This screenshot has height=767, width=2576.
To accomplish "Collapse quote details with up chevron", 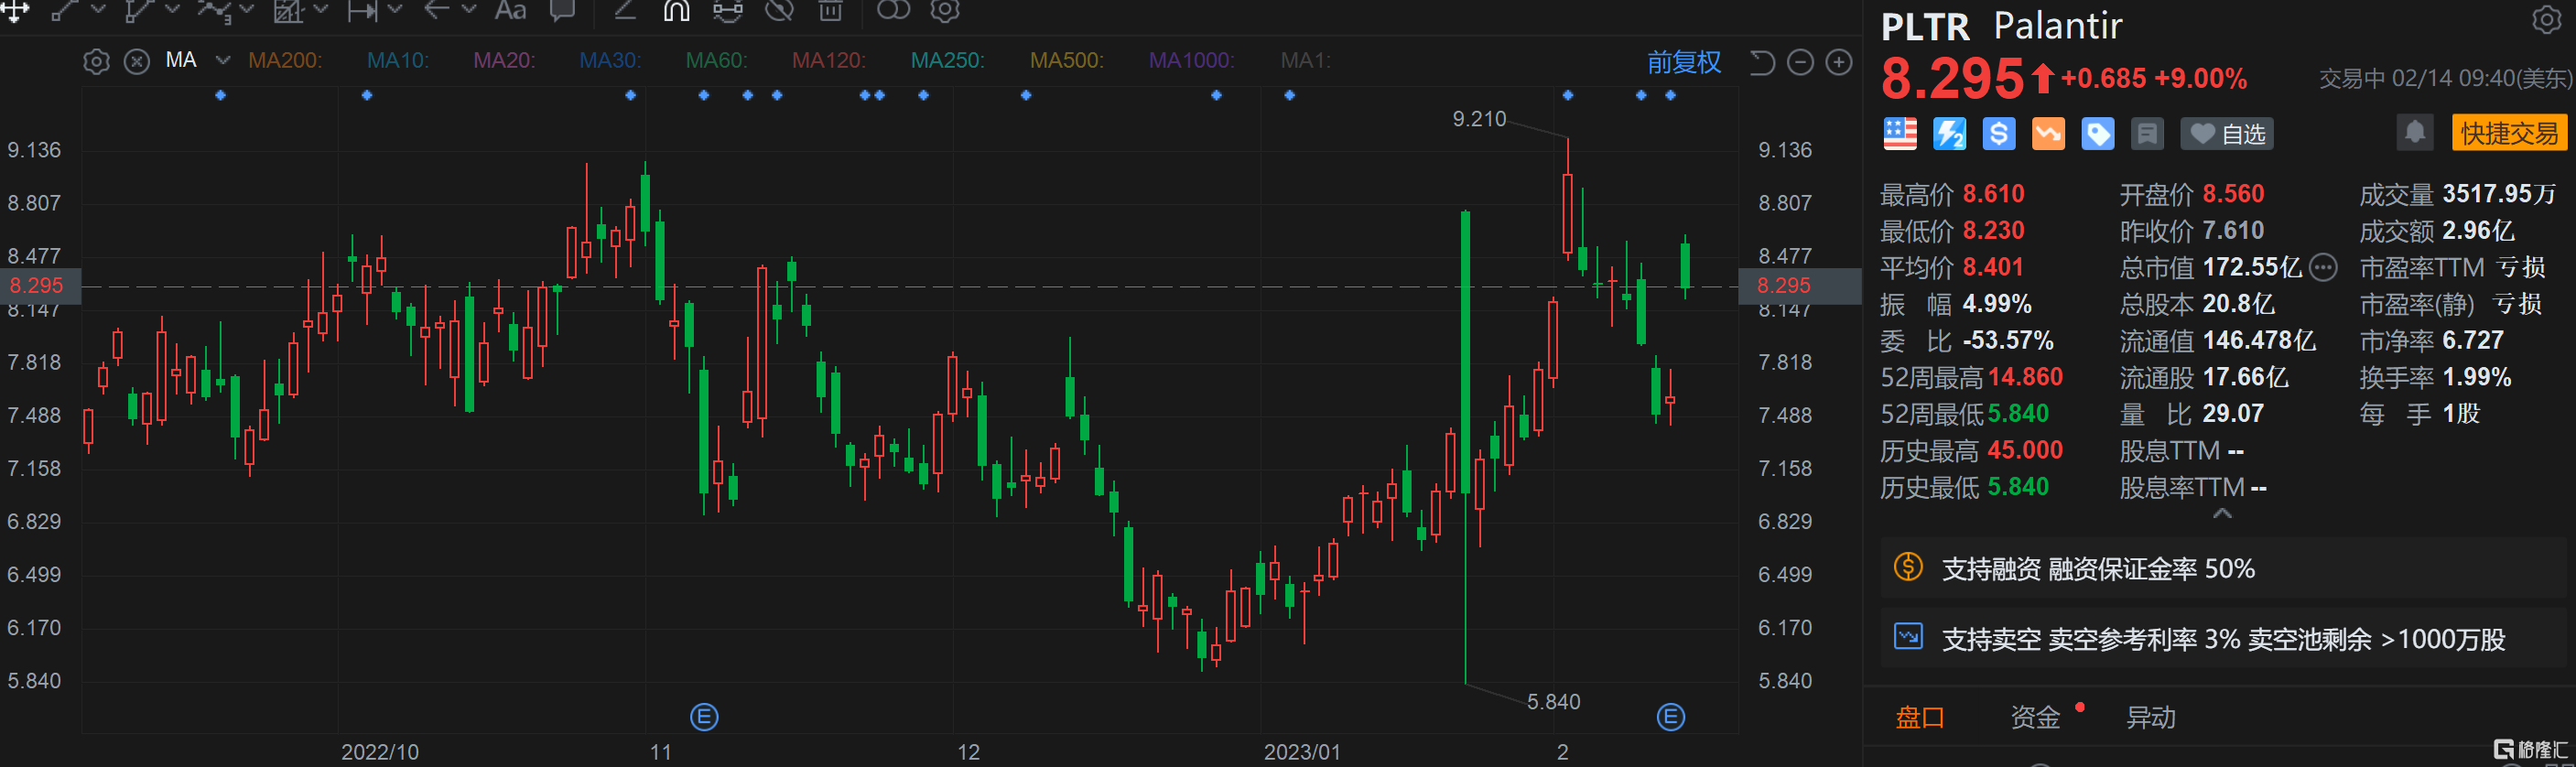I will tap(2222, 513).
